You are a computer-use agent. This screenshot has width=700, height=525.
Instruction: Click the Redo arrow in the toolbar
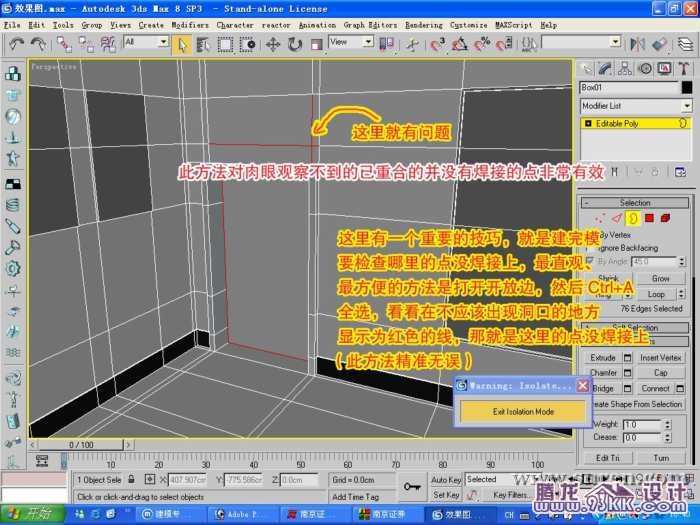pyautogui.click(x=39, y=44)
